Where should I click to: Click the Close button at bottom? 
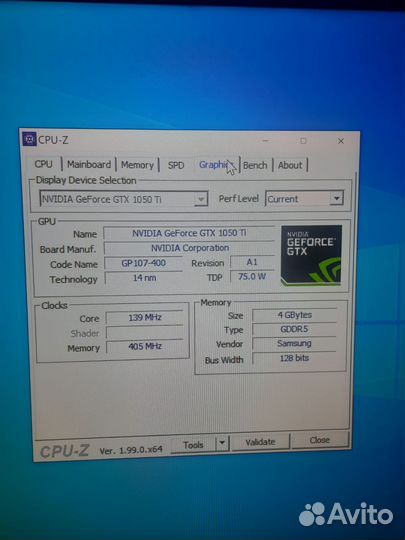click(320, 440)
